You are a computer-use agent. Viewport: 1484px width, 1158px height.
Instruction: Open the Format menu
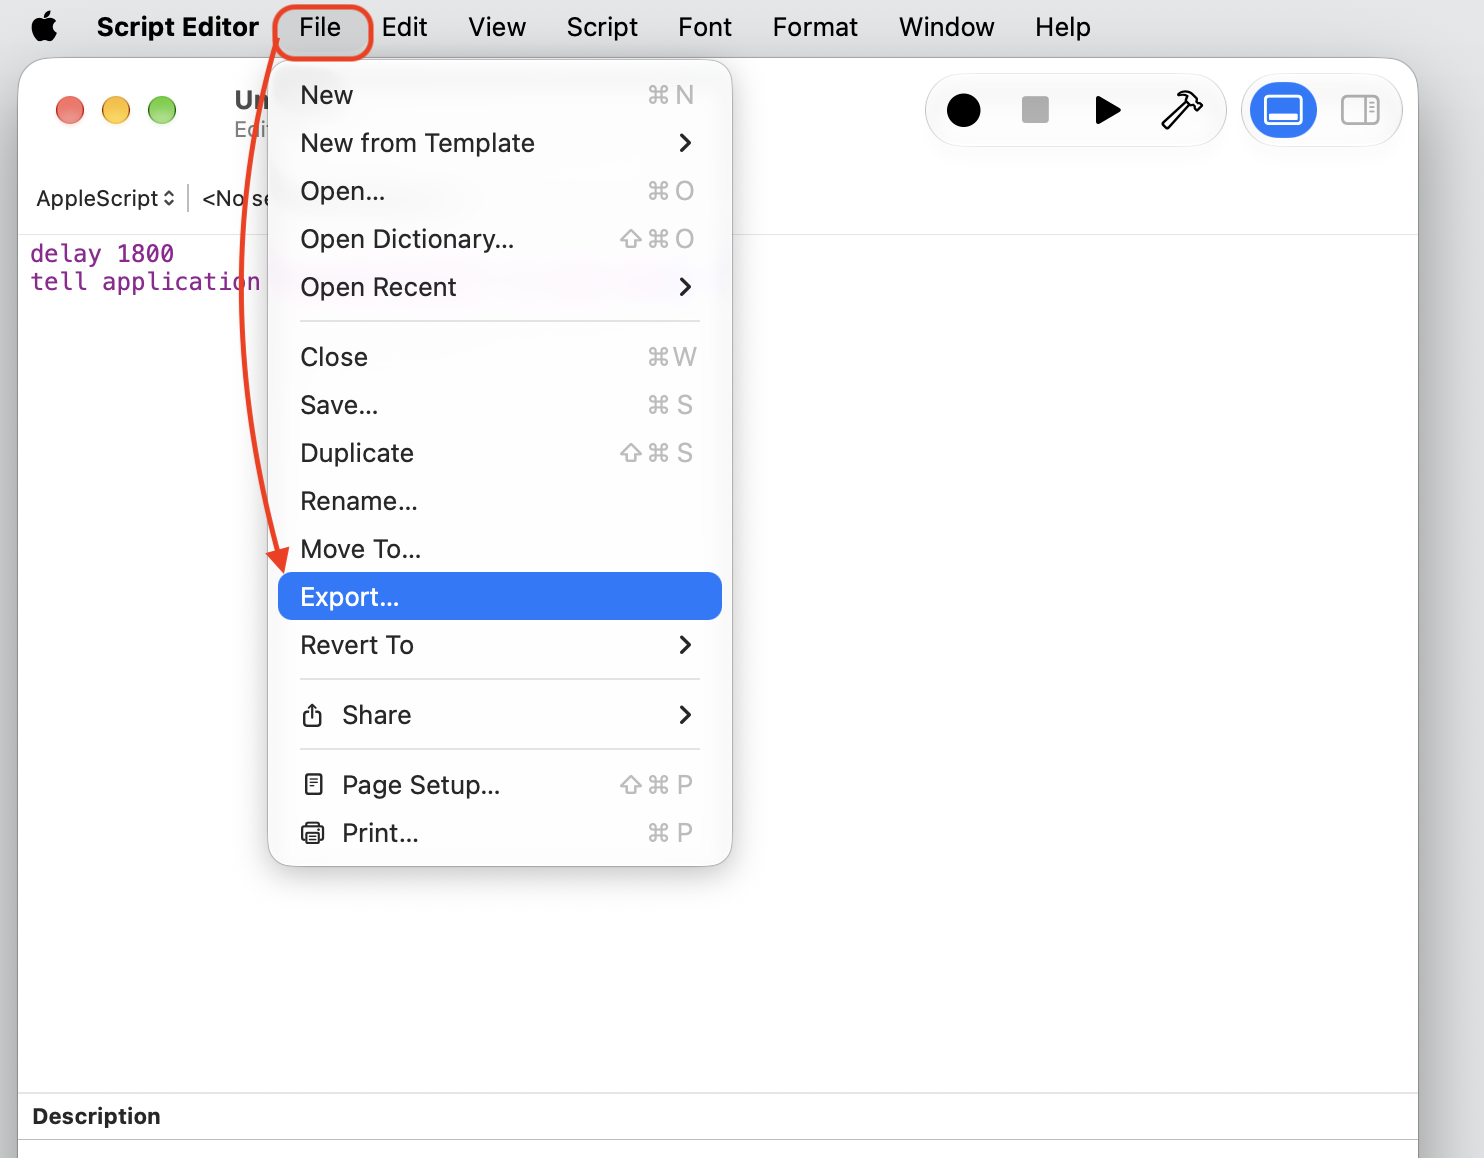coord(815,27)
